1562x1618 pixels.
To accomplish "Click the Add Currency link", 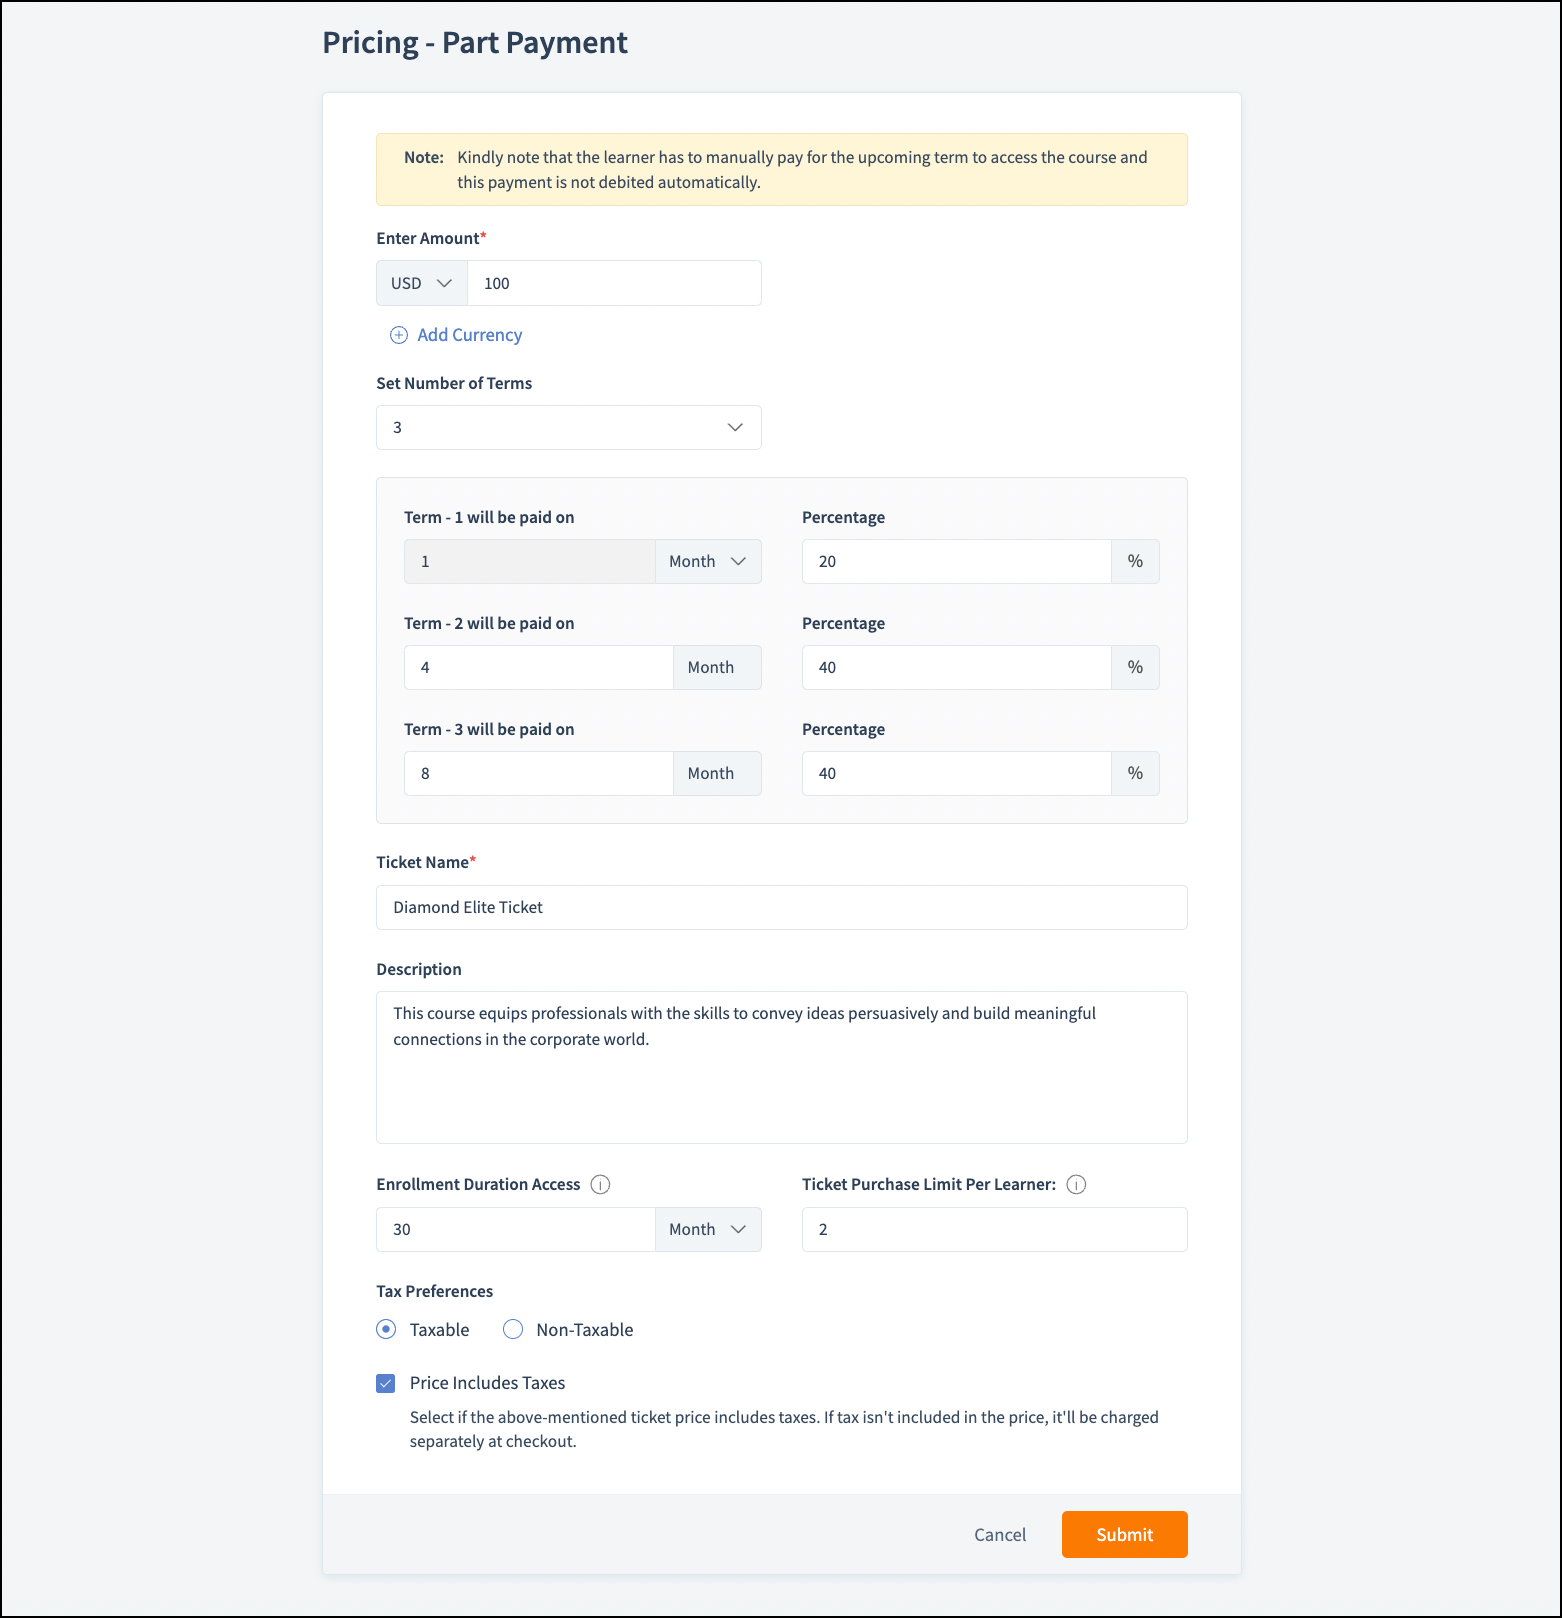I will [x=469, y=335].
